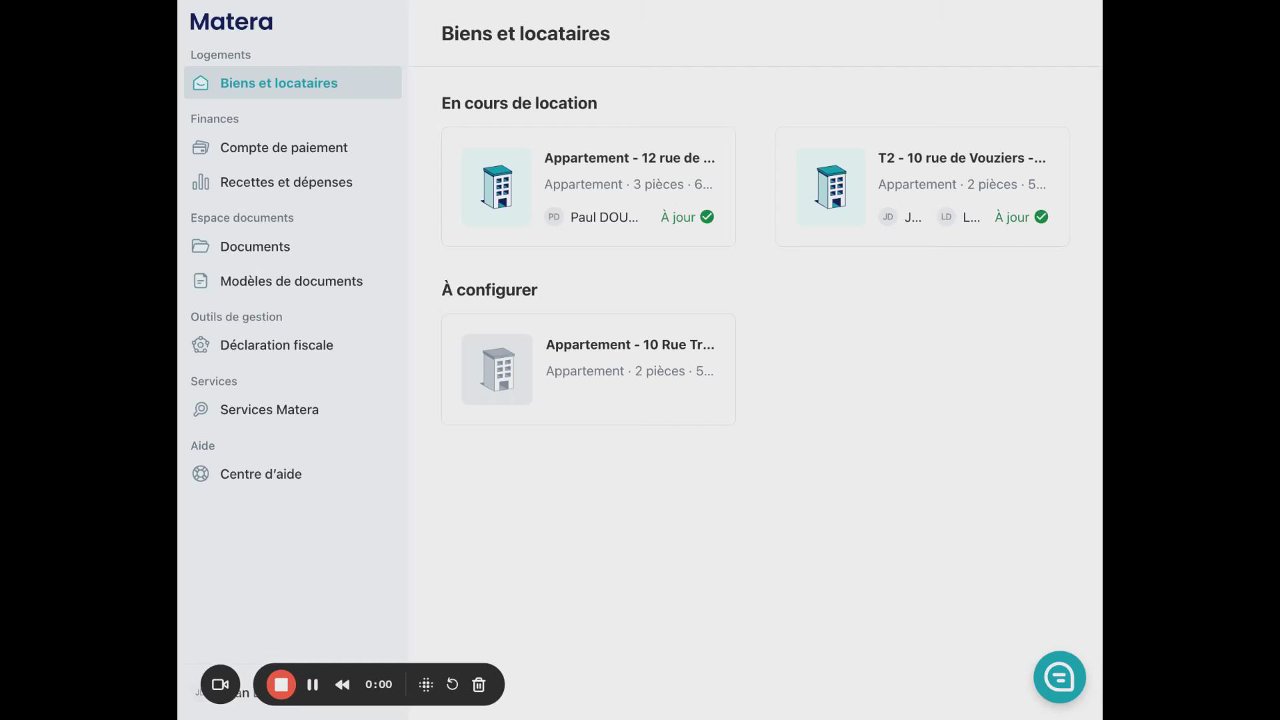Click the Modèles de documents file icon

coord(201,281)
